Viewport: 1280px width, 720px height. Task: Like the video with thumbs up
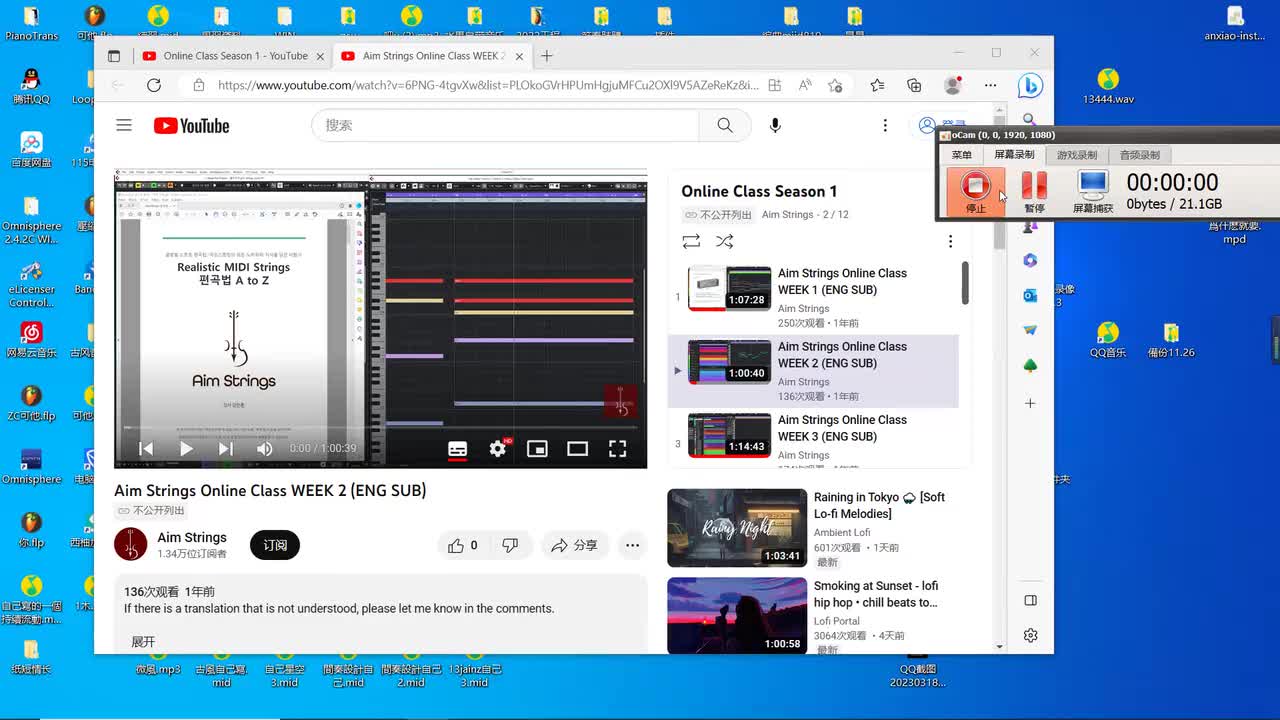tap(463, 545)
